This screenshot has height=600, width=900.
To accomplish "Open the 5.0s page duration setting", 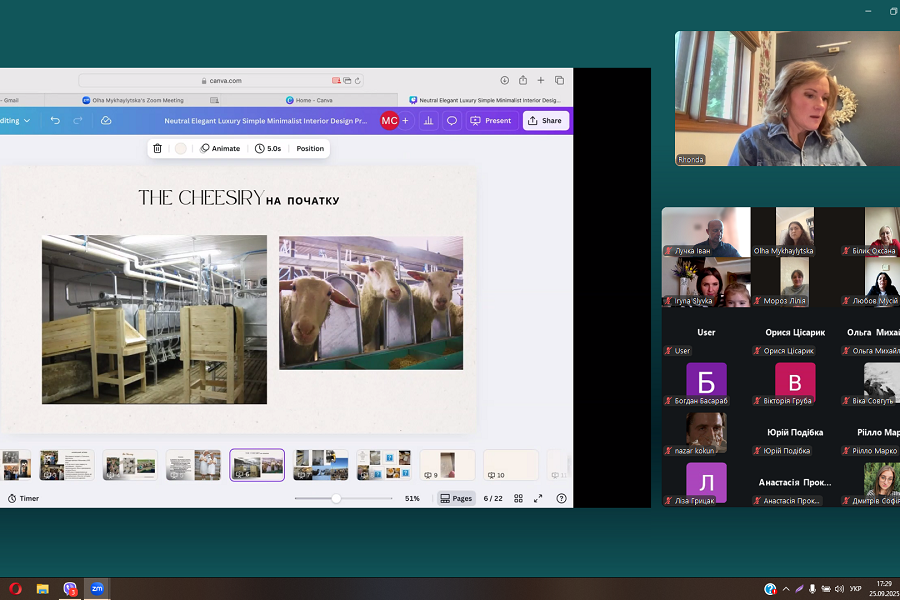I will 267,148.
